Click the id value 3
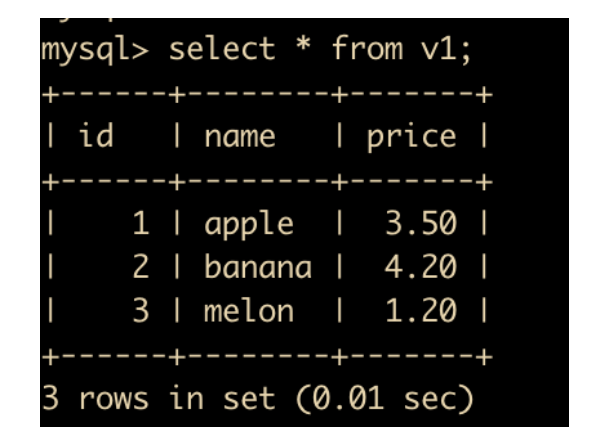The width and height of the screenshot is (594, 438). click(141, 310)
